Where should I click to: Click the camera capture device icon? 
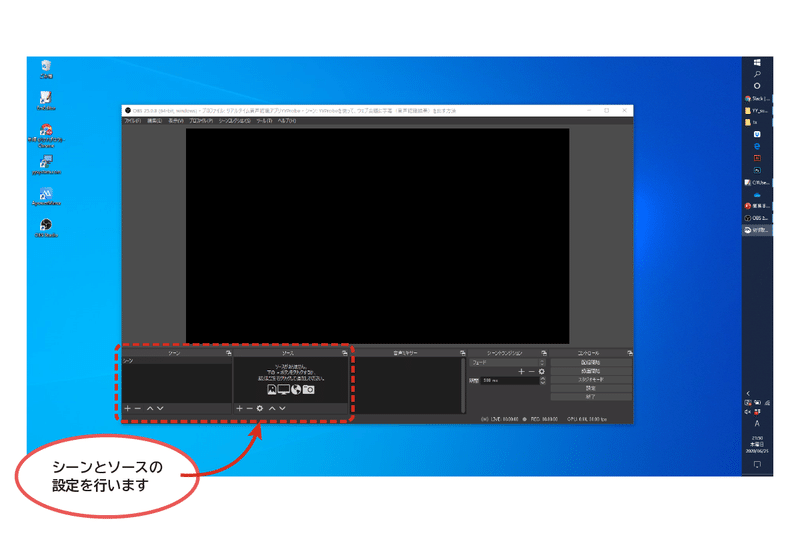tap(309, 390)
